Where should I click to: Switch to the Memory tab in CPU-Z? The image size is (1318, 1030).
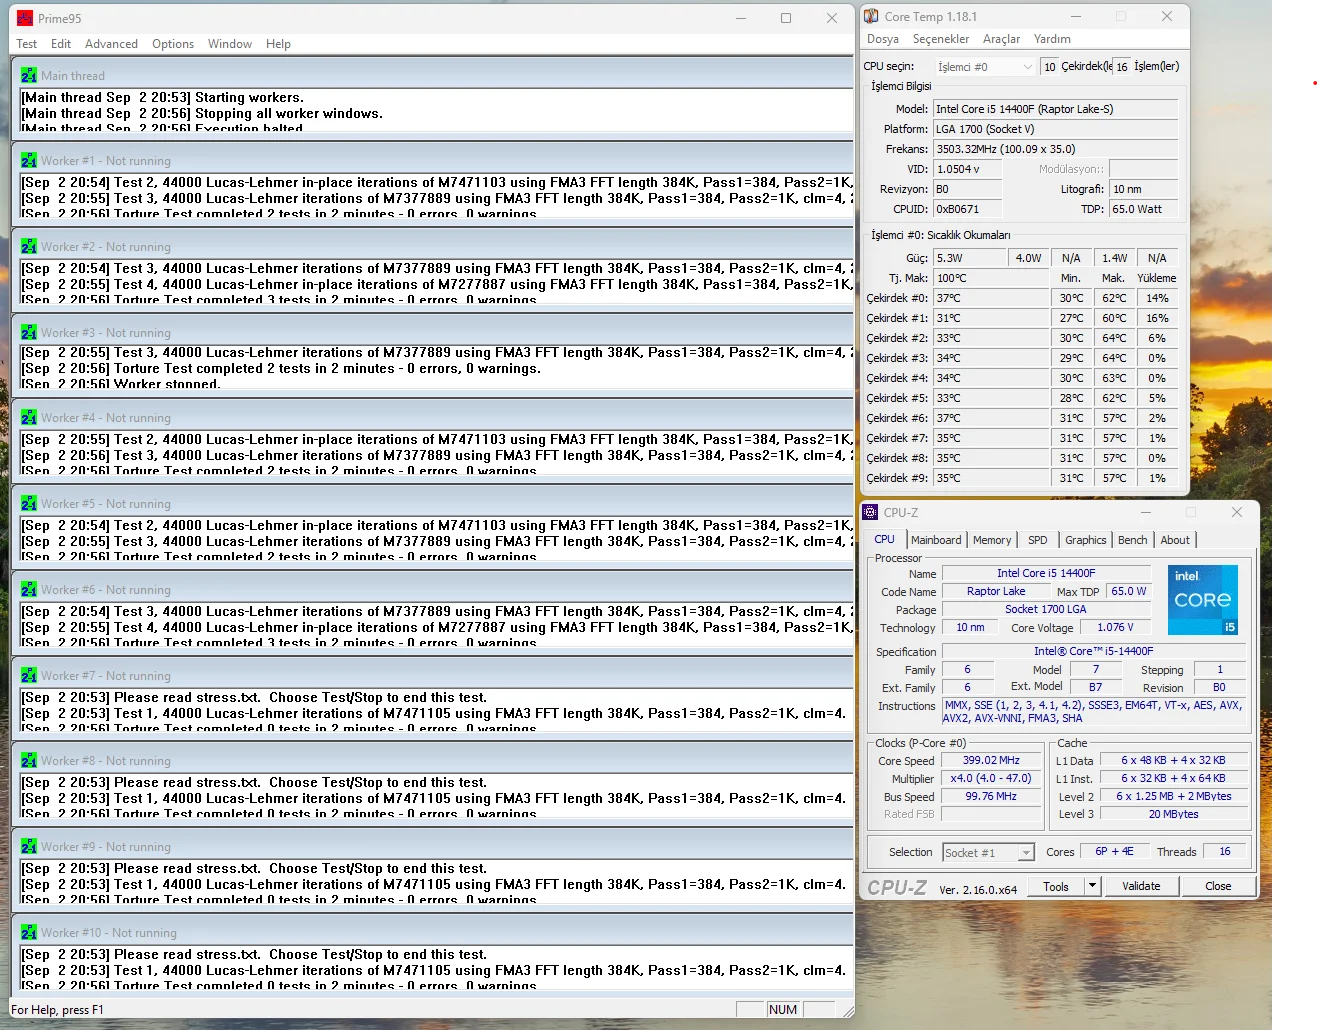coord(992,540)
